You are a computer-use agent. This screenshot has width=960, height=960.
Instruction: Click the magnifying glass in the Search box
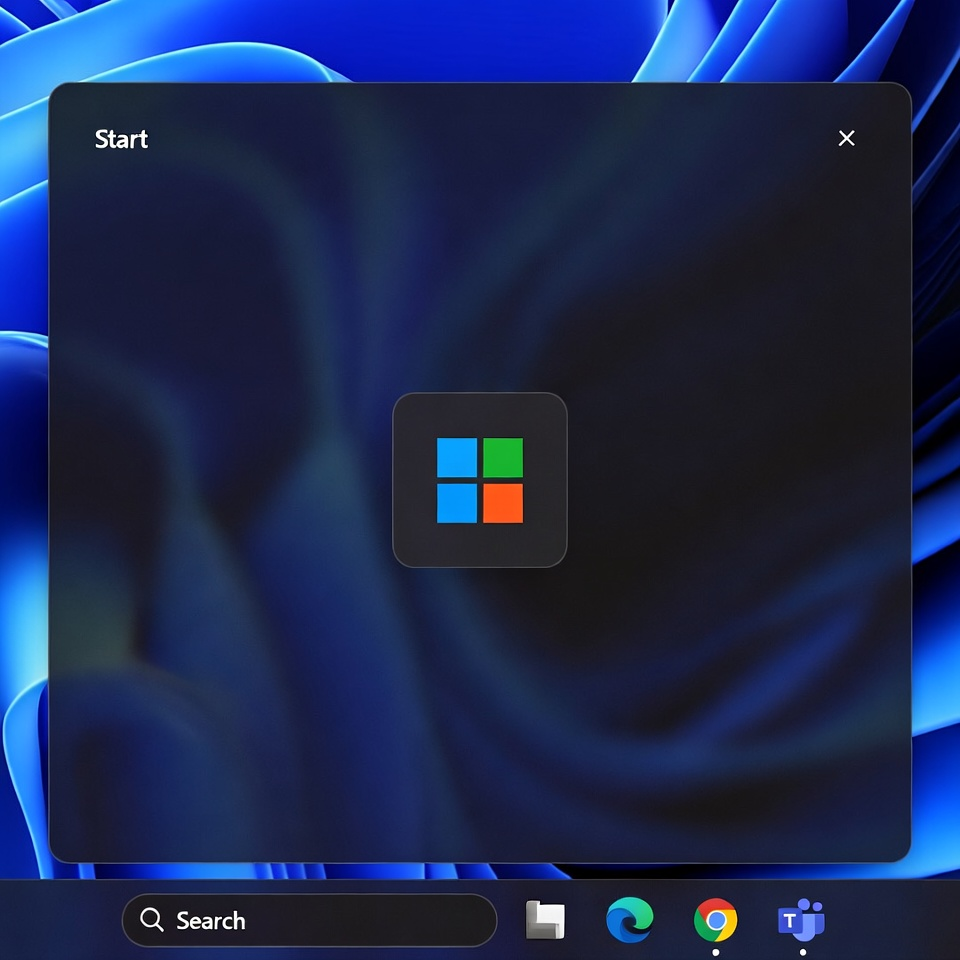point(152,920)
